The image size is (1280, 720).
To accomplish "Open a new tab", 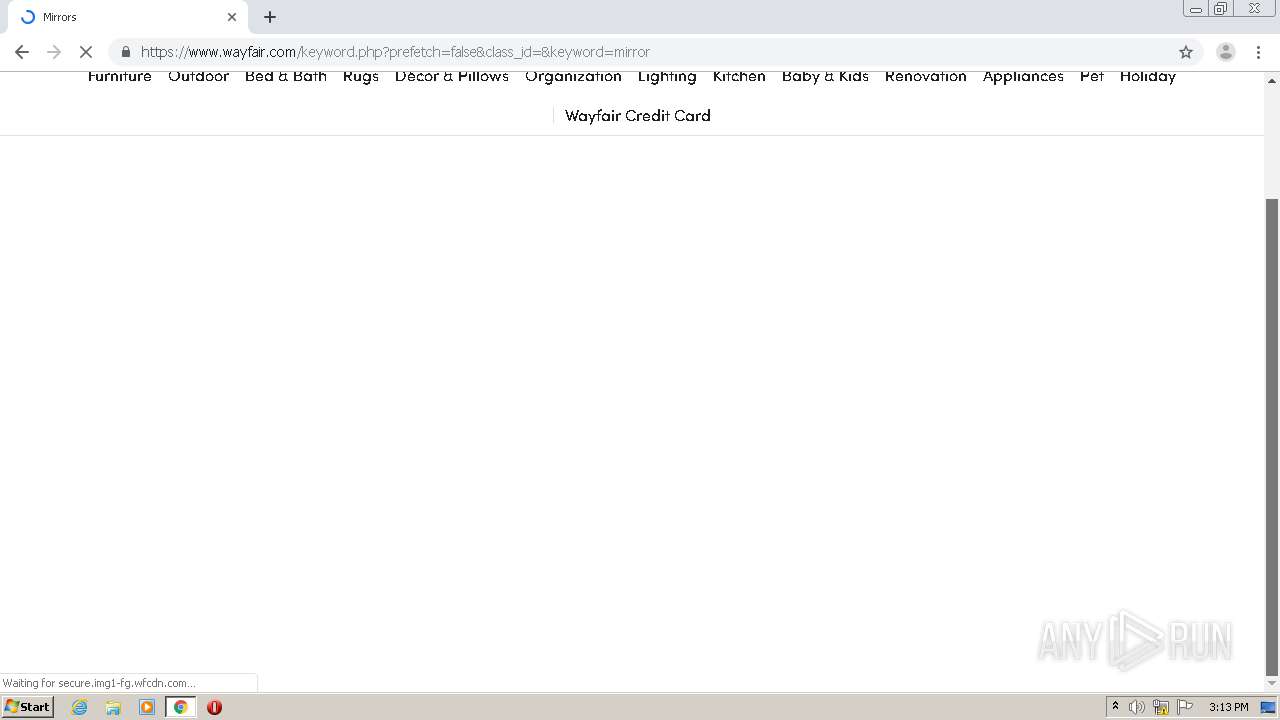I will [x=270, y=17].
